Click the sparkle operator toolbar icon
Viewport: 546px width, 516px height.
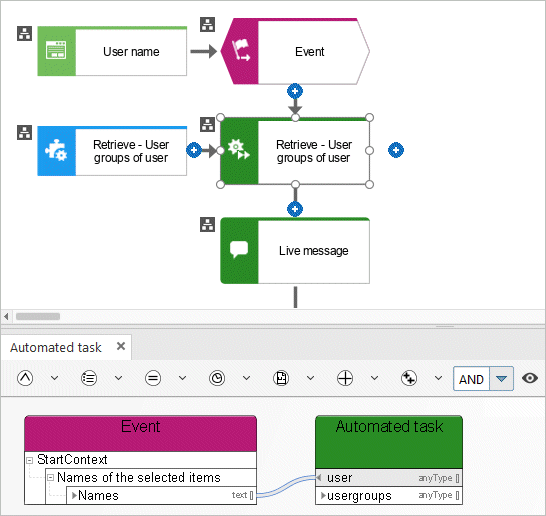tap(409, 378)
